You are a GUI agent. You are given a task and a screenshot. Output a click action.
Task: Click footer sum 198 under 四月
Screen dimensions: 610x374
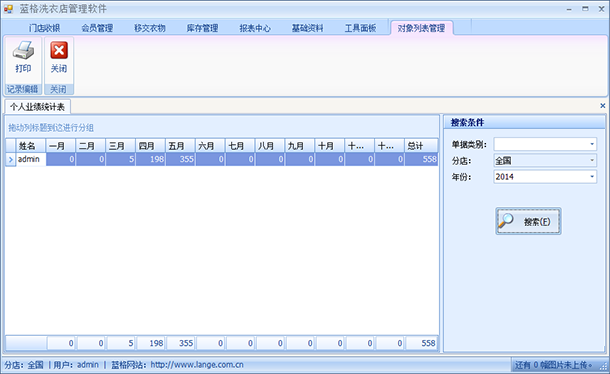151,343
